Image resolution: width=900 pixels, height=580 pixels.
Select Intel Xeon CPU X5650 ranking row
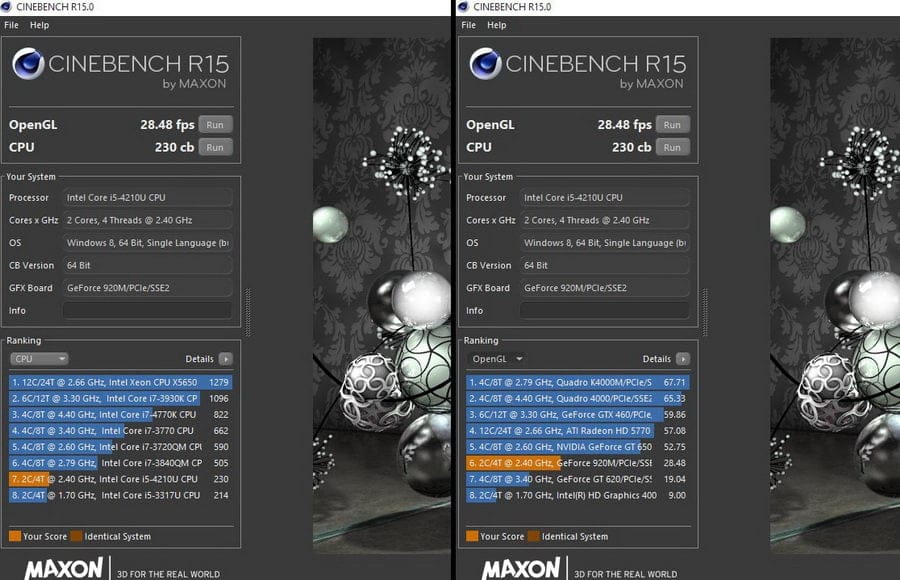pos(121,382)
